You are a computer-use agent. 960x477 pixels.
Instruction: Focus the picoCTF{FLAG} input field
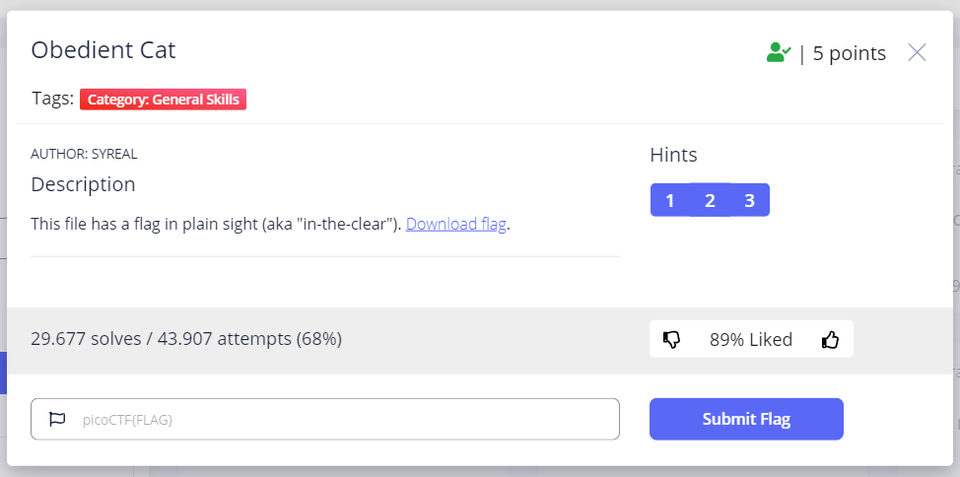325,419
